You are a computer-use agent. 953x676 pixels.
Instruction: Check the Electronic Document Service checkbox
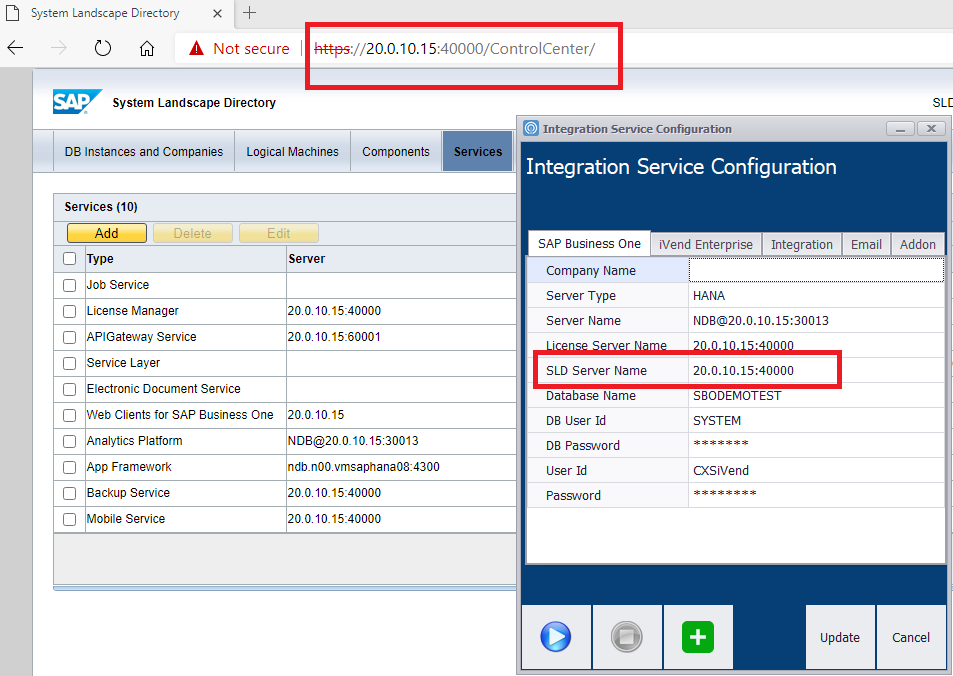click(x=69, y=389)
